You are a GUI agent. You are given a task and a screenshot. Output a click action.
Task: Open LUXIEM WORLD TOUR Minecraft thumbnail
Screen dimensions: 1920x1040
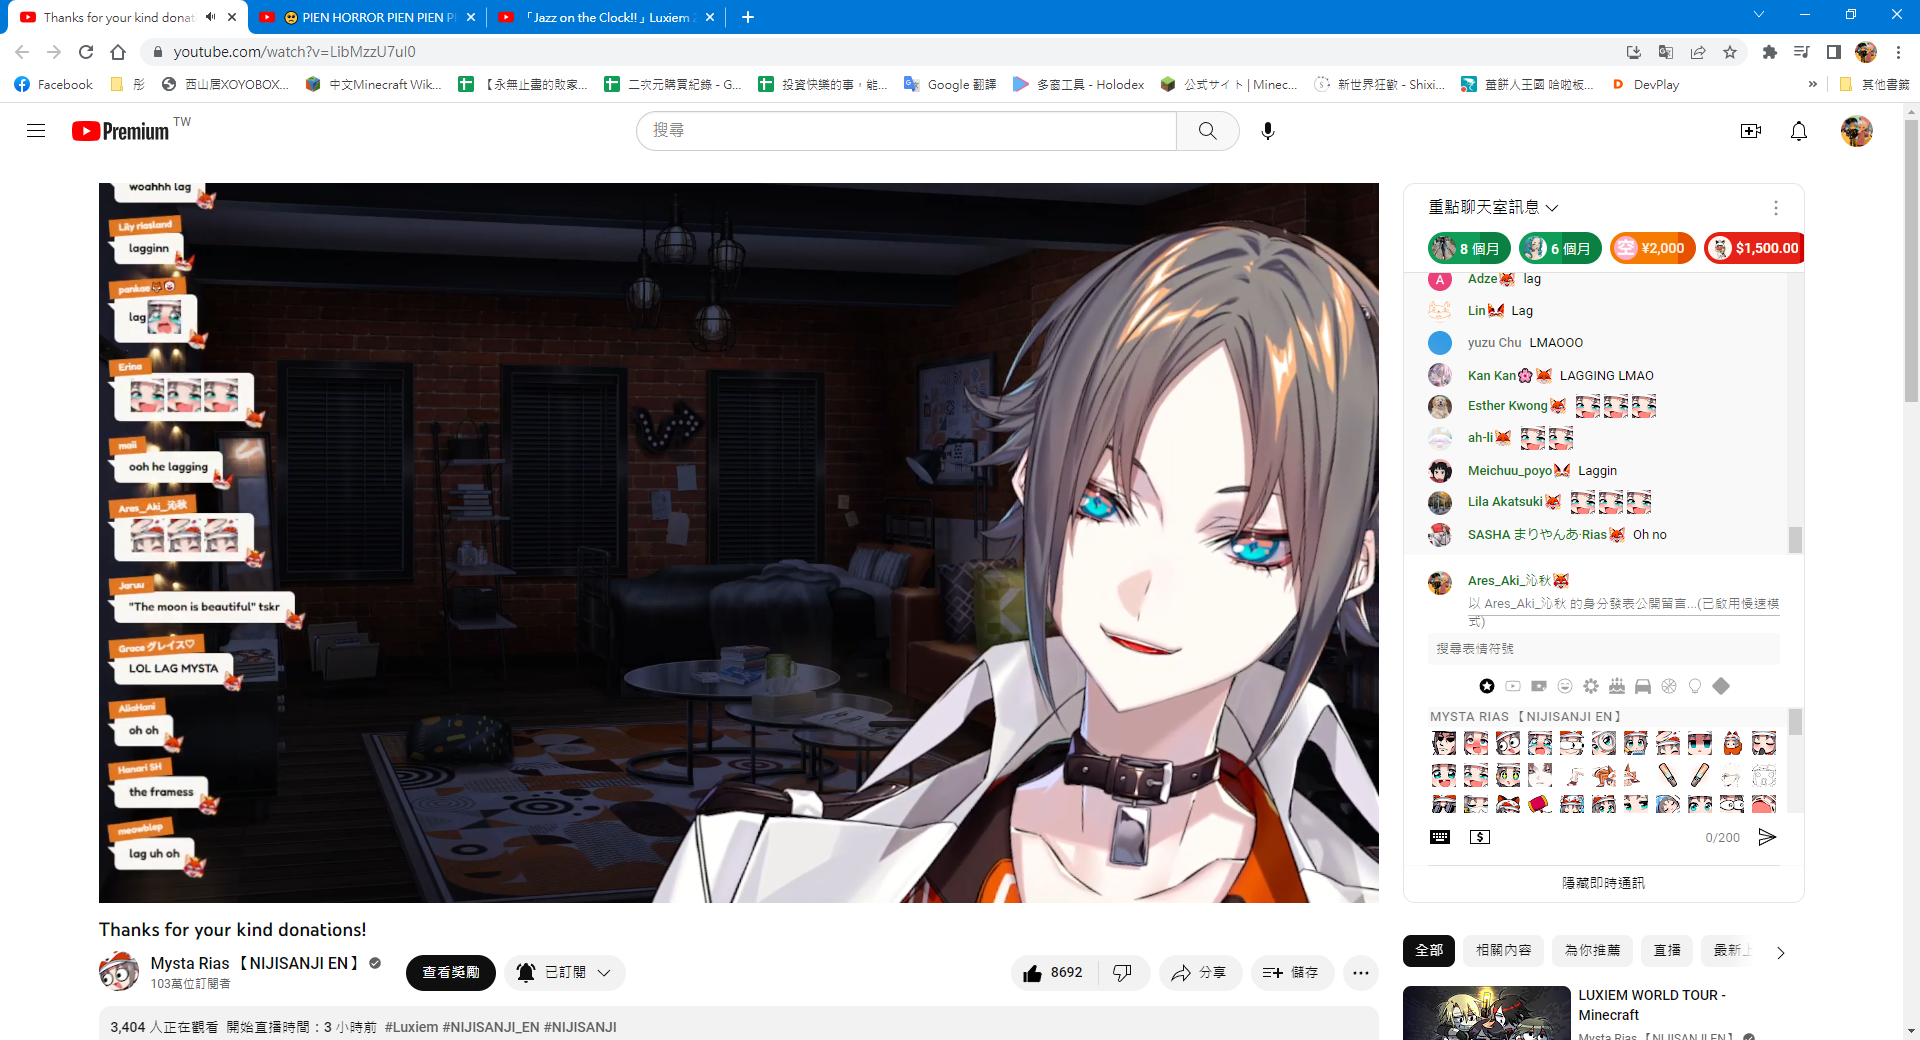pos(1486,1013)
